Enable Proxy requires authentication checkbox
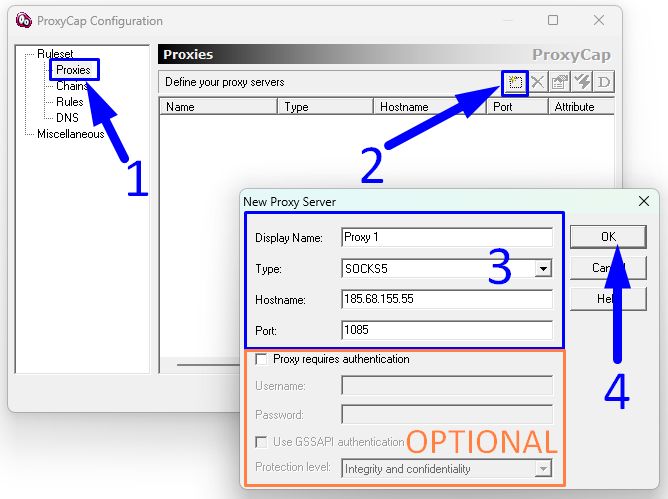 point(262,359)
